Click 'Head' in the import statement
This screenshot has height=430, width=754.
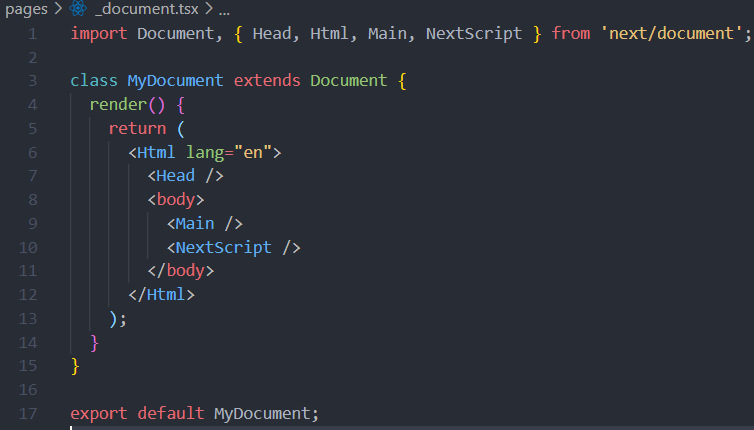(272, 34)
